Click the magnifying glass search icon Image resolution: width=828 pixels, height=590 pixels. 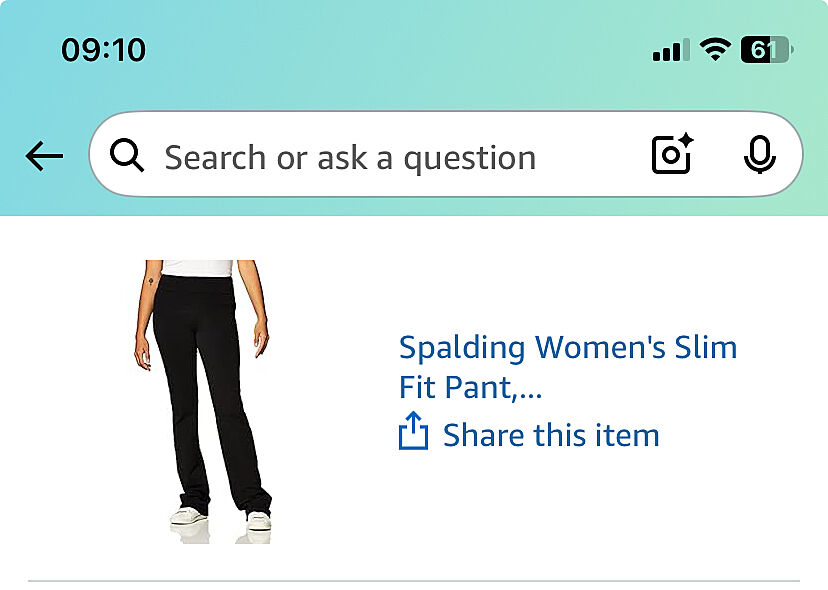point(127,156)
